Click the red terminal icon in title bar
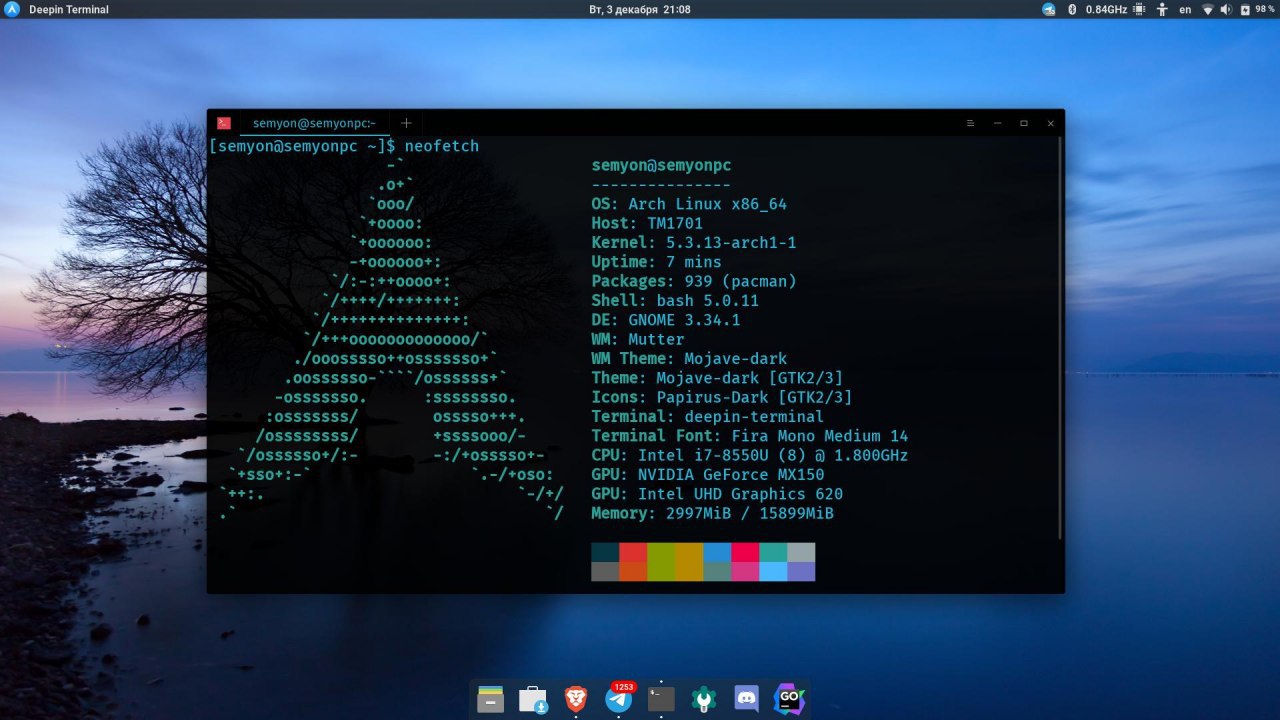This screenshot has height=720, width=1280. (223, 123)
